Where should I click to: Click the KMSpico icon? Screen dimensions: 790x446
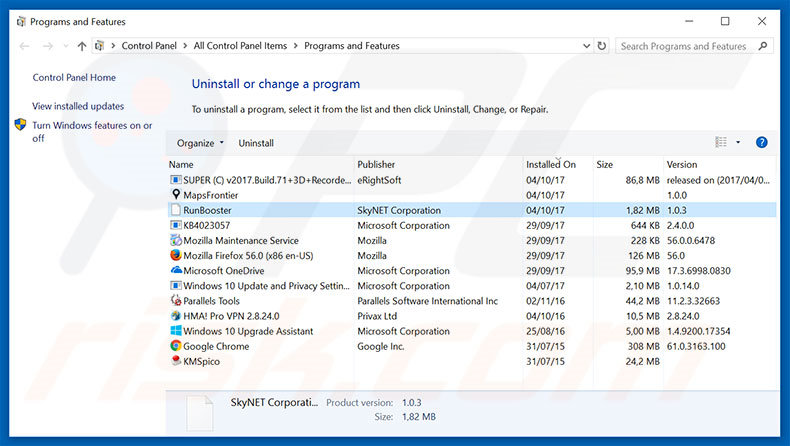click(176, 361)
